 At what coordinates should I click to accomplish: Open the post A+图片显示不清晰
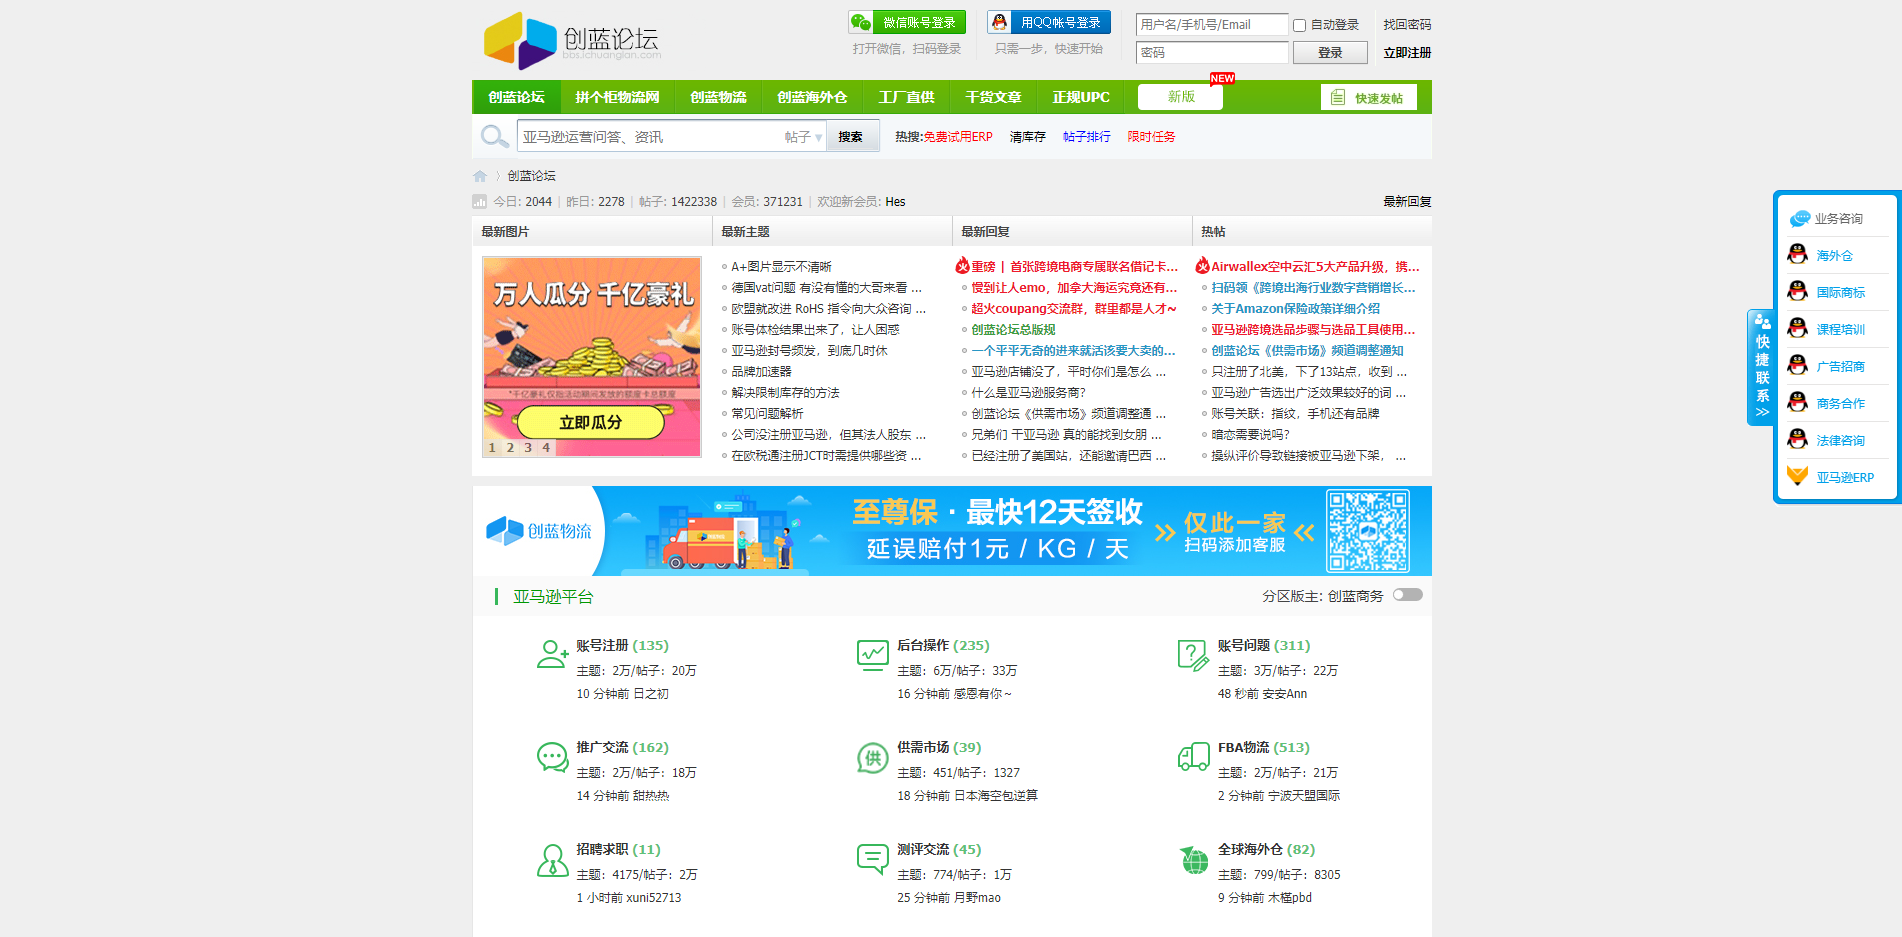(781, 267)
